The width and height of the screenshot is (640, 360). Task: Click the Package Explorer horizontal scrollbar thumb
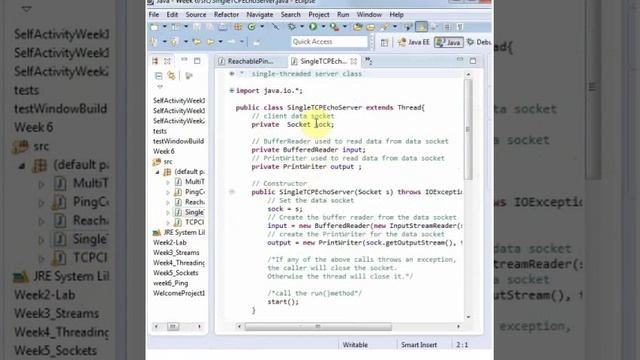pos(173,327)
